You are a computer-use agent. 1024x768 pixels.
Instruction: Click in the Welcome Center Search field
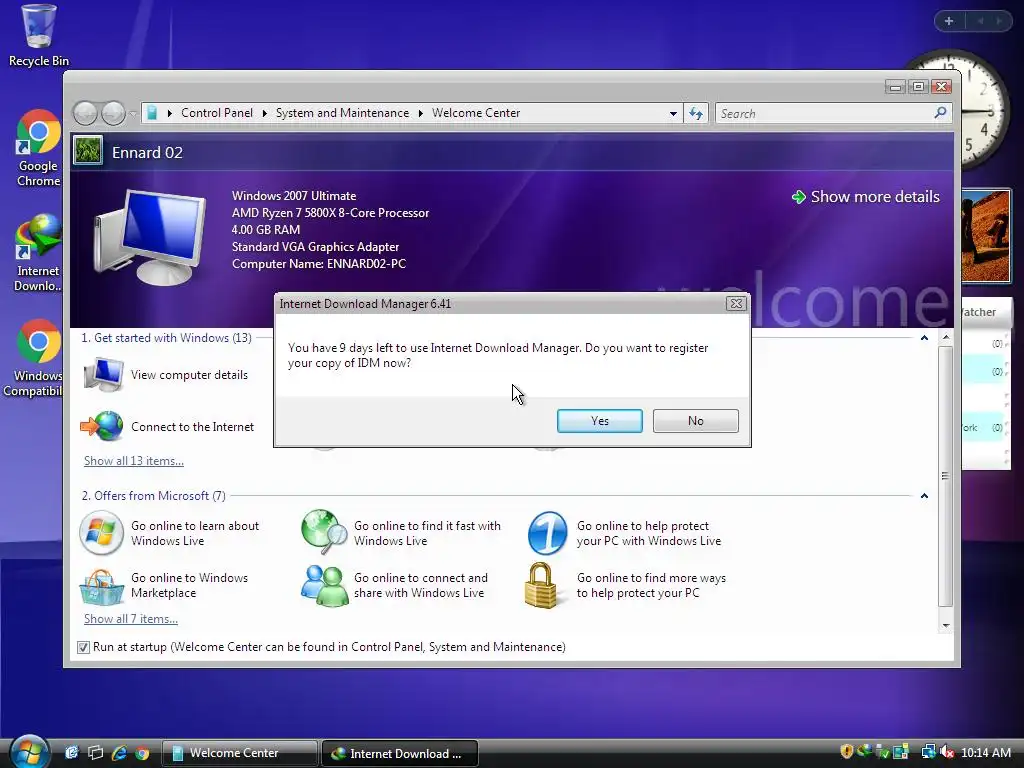coord(824,114)
